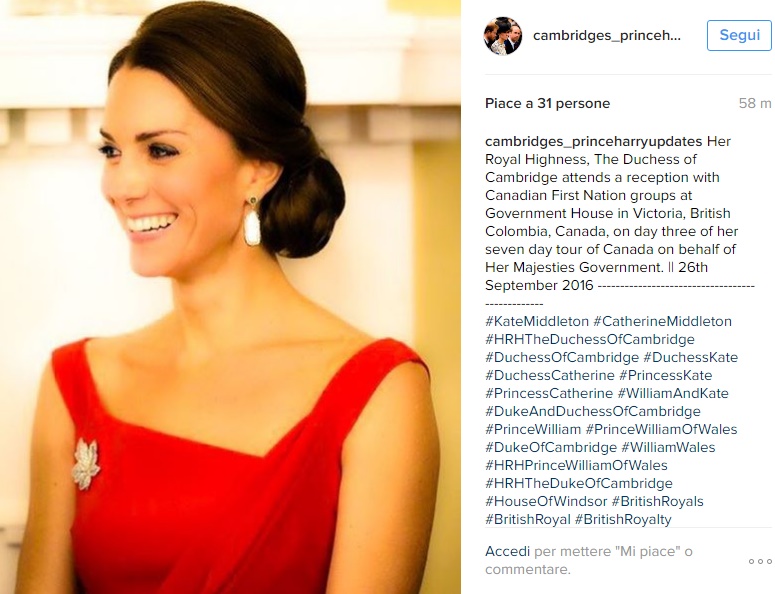Open the #BritishRoyals hashtag
775x594 pixels.
pos(657,501)
